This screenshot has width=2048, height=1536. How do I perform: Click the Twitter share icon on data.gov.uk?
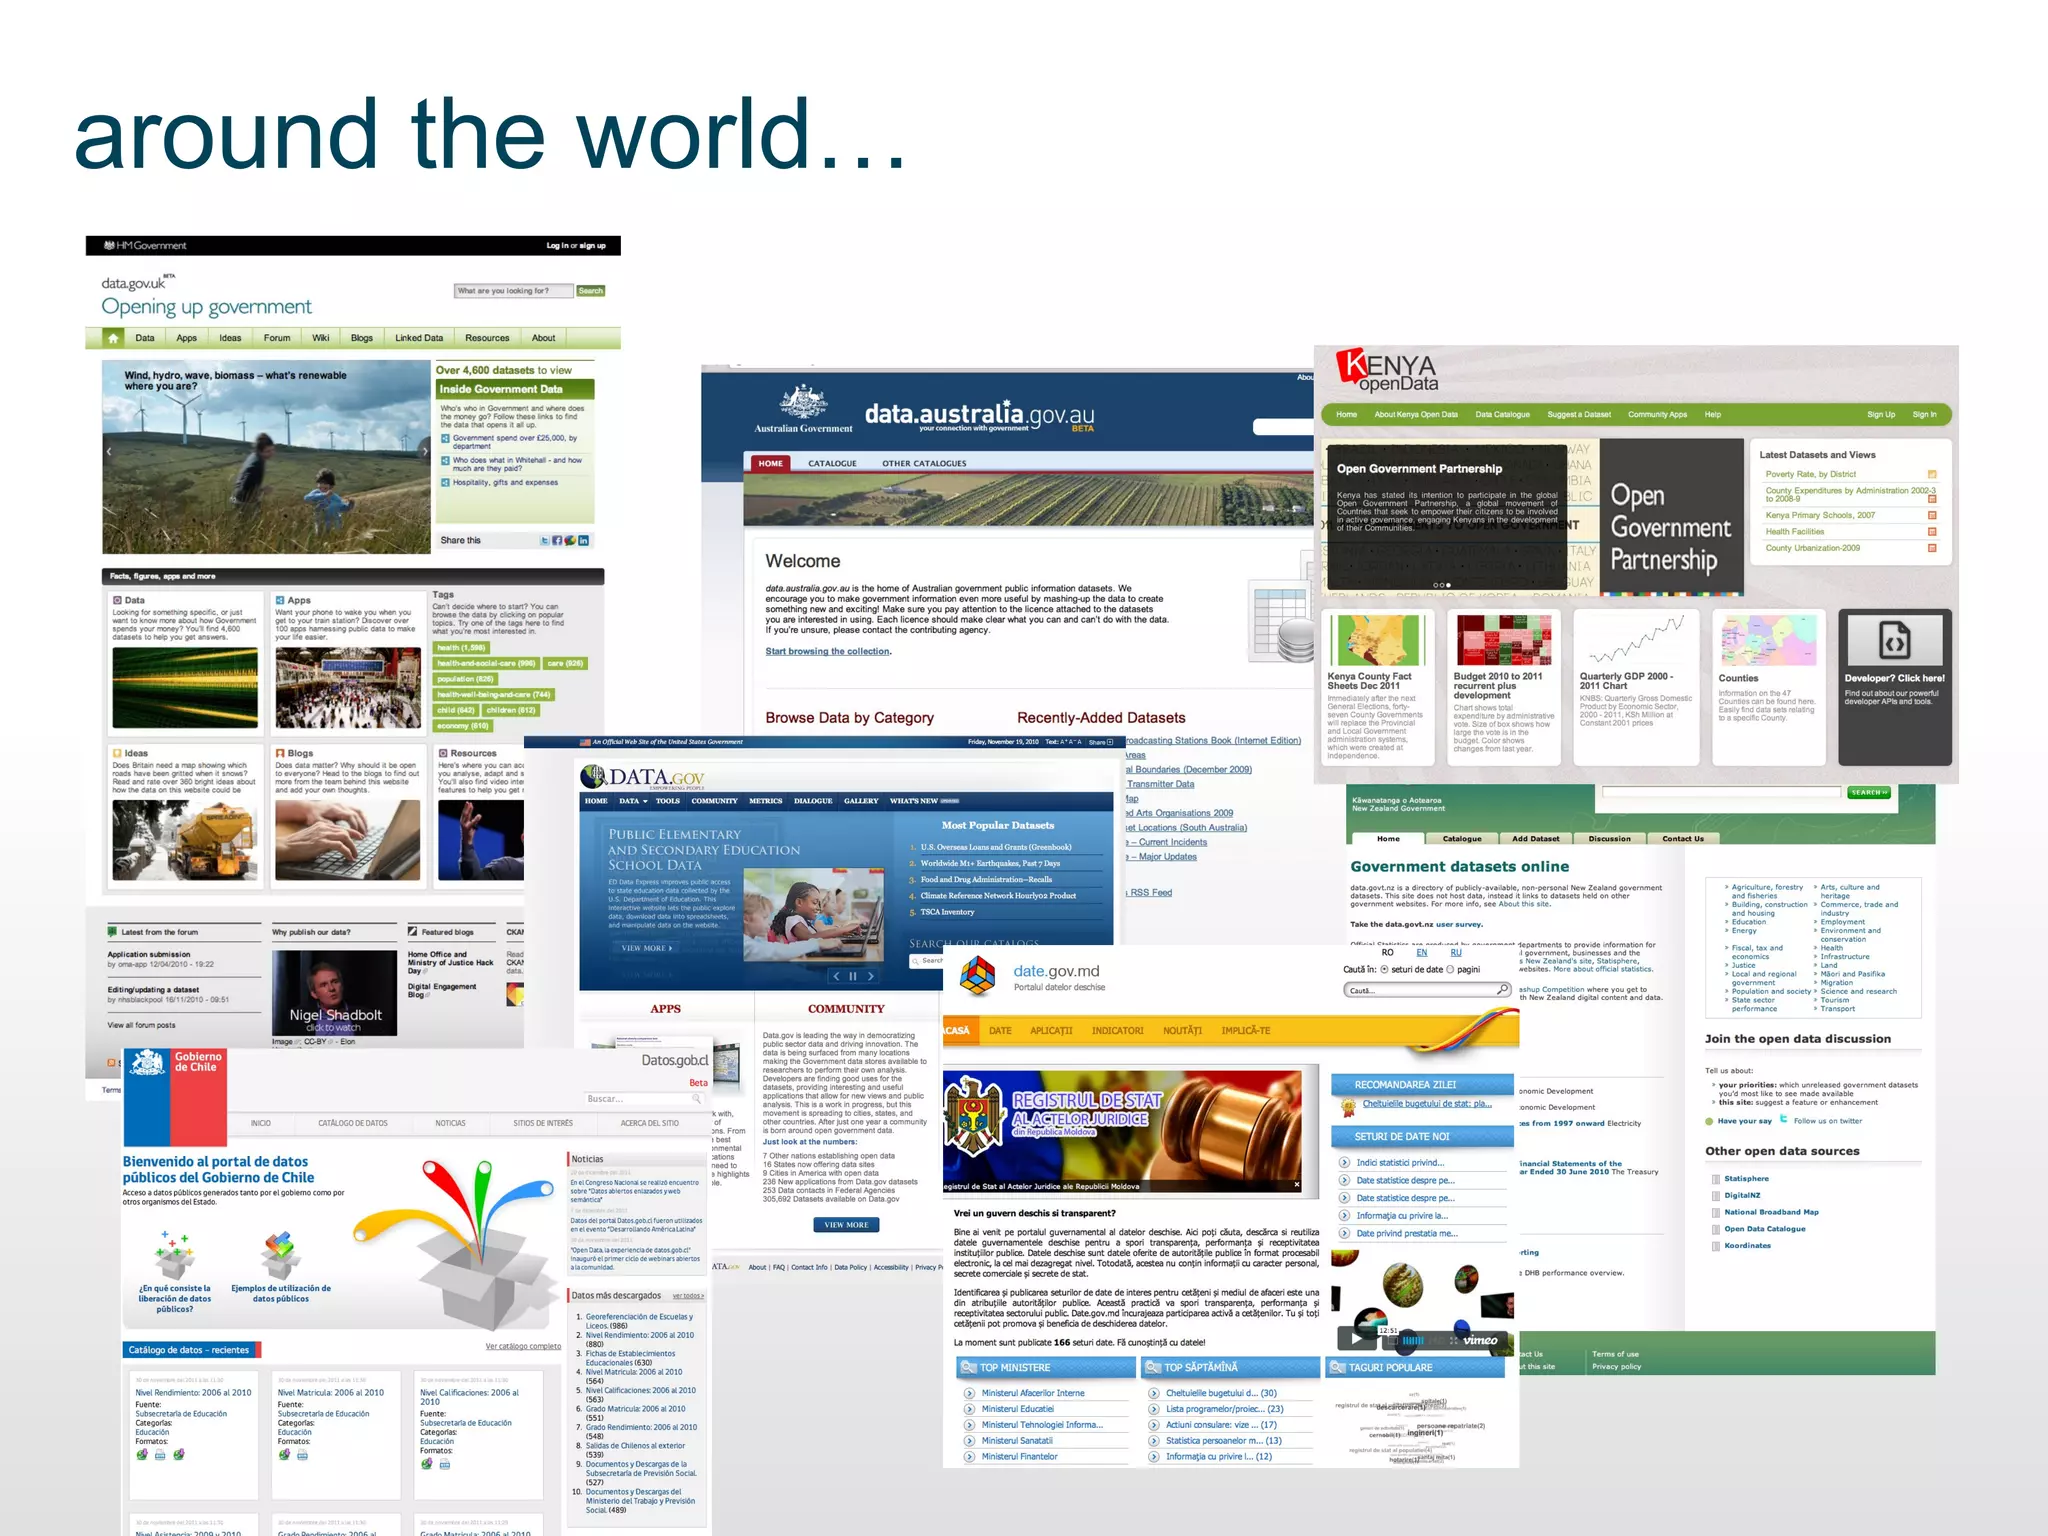tap(545, 541)
